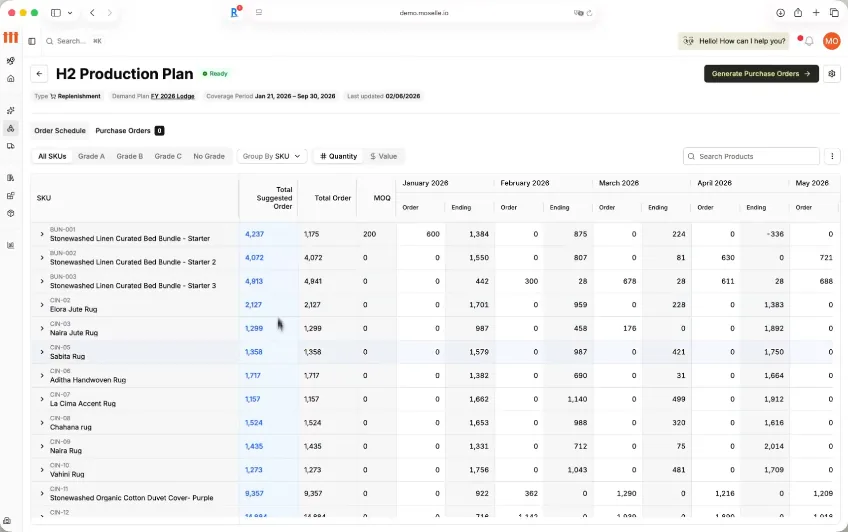Viewport: 848px width, 532px height.
Task: Click the January 2026 column header
Action: [425, 183]
